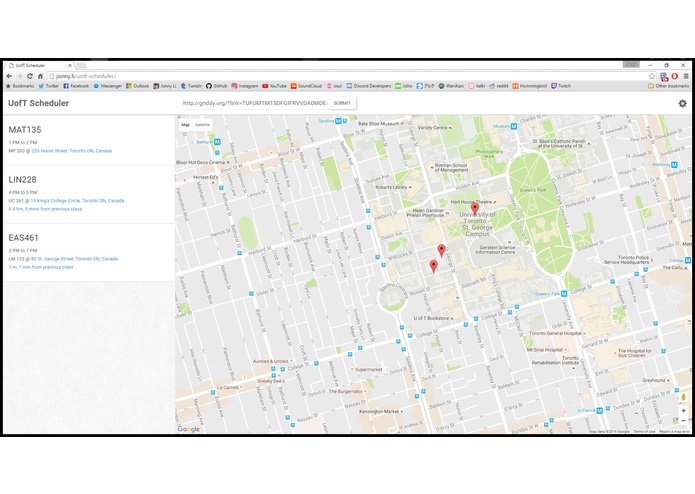This screenshot has height=494, width=695.
Task: Select the LIN228 class heading
Action: tap(22, 179)
